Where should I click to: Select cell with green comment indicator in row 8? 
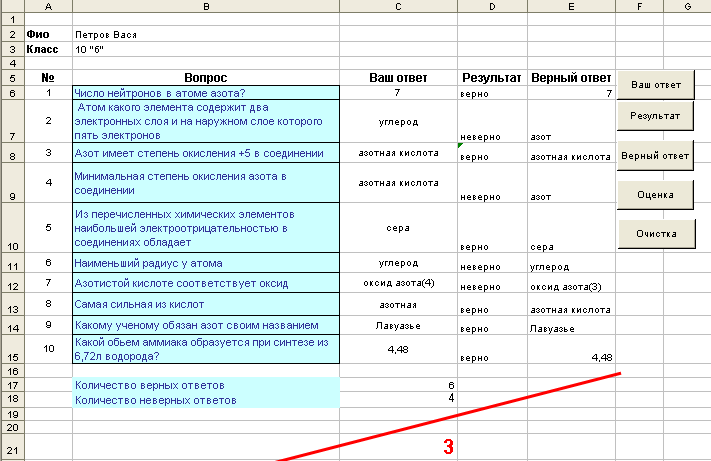pyautogui.click(x=492, y=153)
